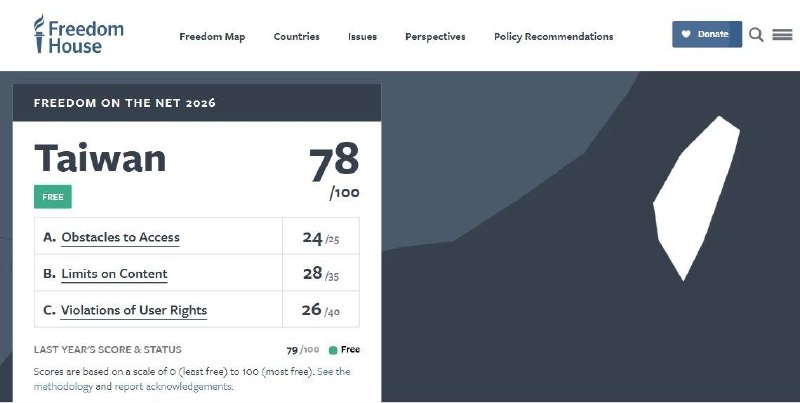
Task: Click the Limits on Content score 28/35
Action: (320, 274)
